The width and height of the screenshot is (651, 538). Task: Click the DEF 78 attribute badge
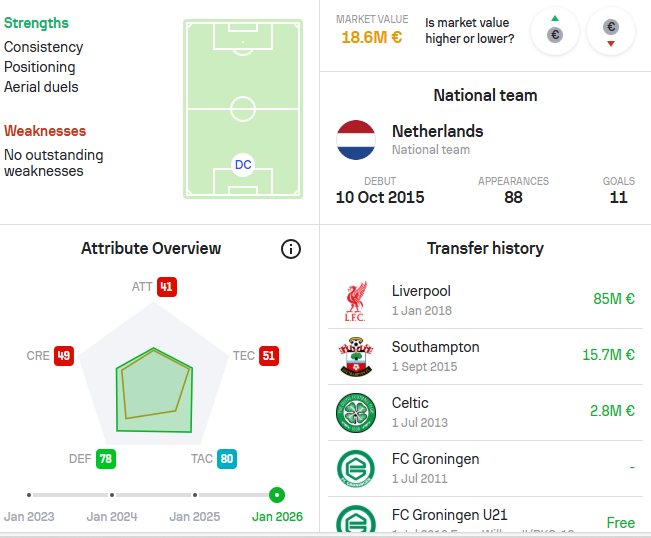point(106,459)
